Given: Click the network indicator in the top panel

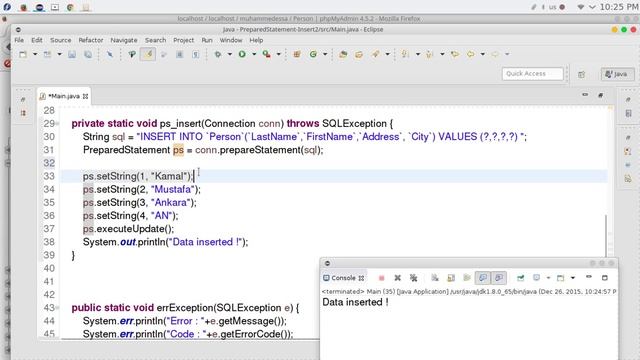Looking at the screenshot, I should tap(580, 7).
